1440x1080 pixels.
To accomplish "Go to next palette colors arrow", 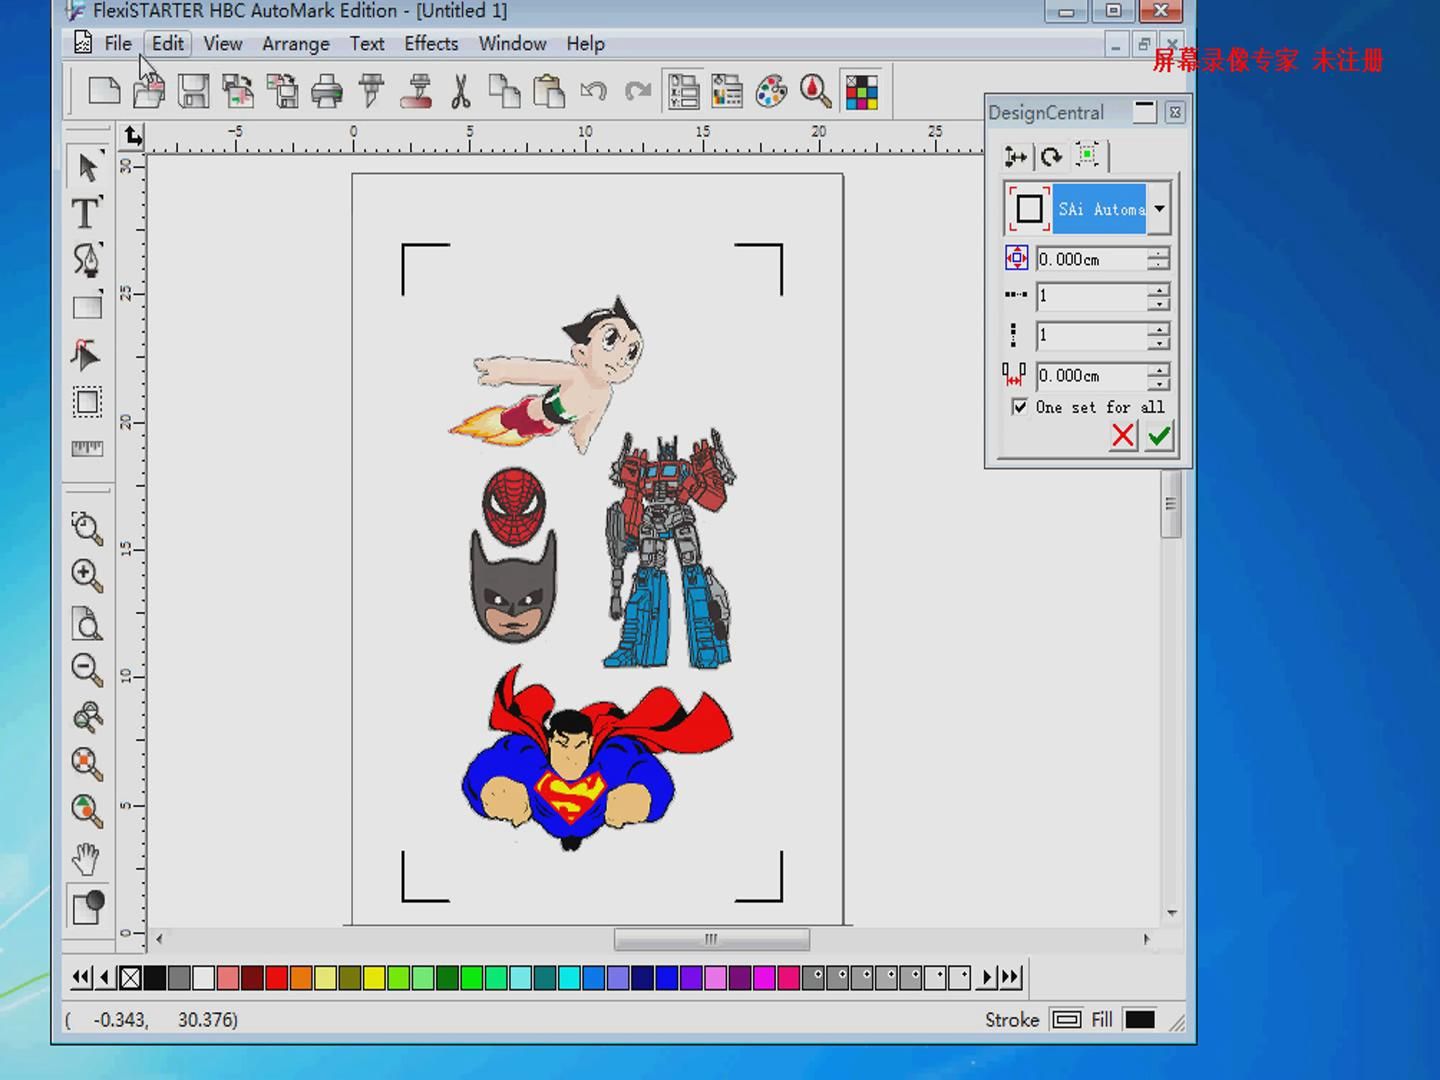I will pyautogui.click(x=987, y=977).
